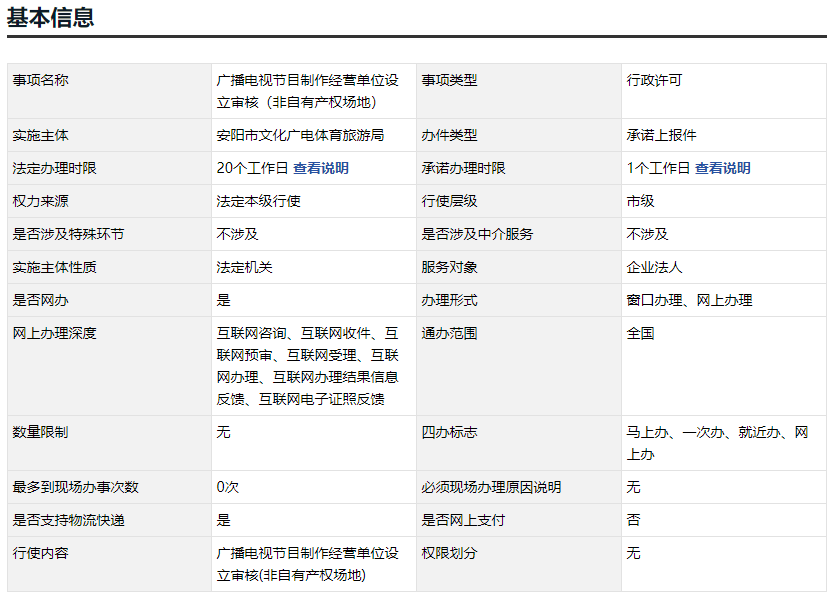
Task: Select the 是否网上支付 label cell
Action: (x=463, y=520)
